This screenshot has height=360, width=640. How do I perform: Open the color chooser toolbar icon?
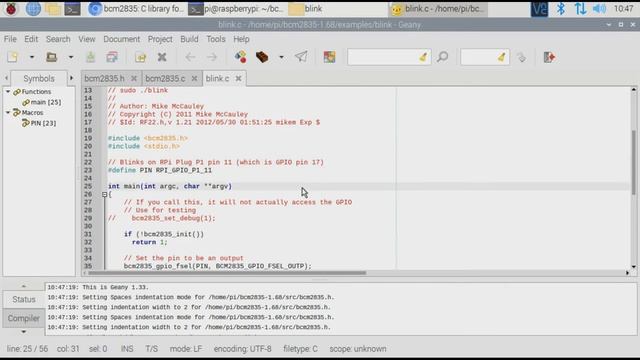329,57
